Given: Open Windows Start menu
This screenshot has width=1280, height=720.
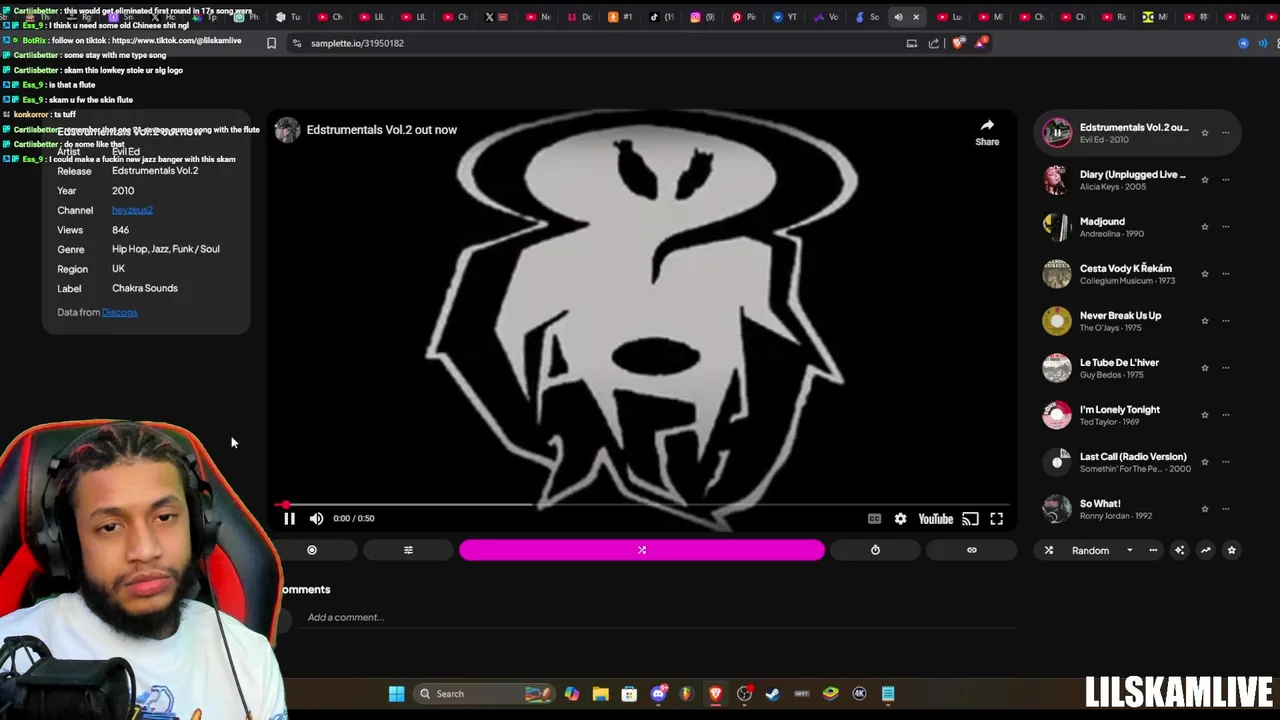Looking at the screenshot, I should (x=396, y=694).
